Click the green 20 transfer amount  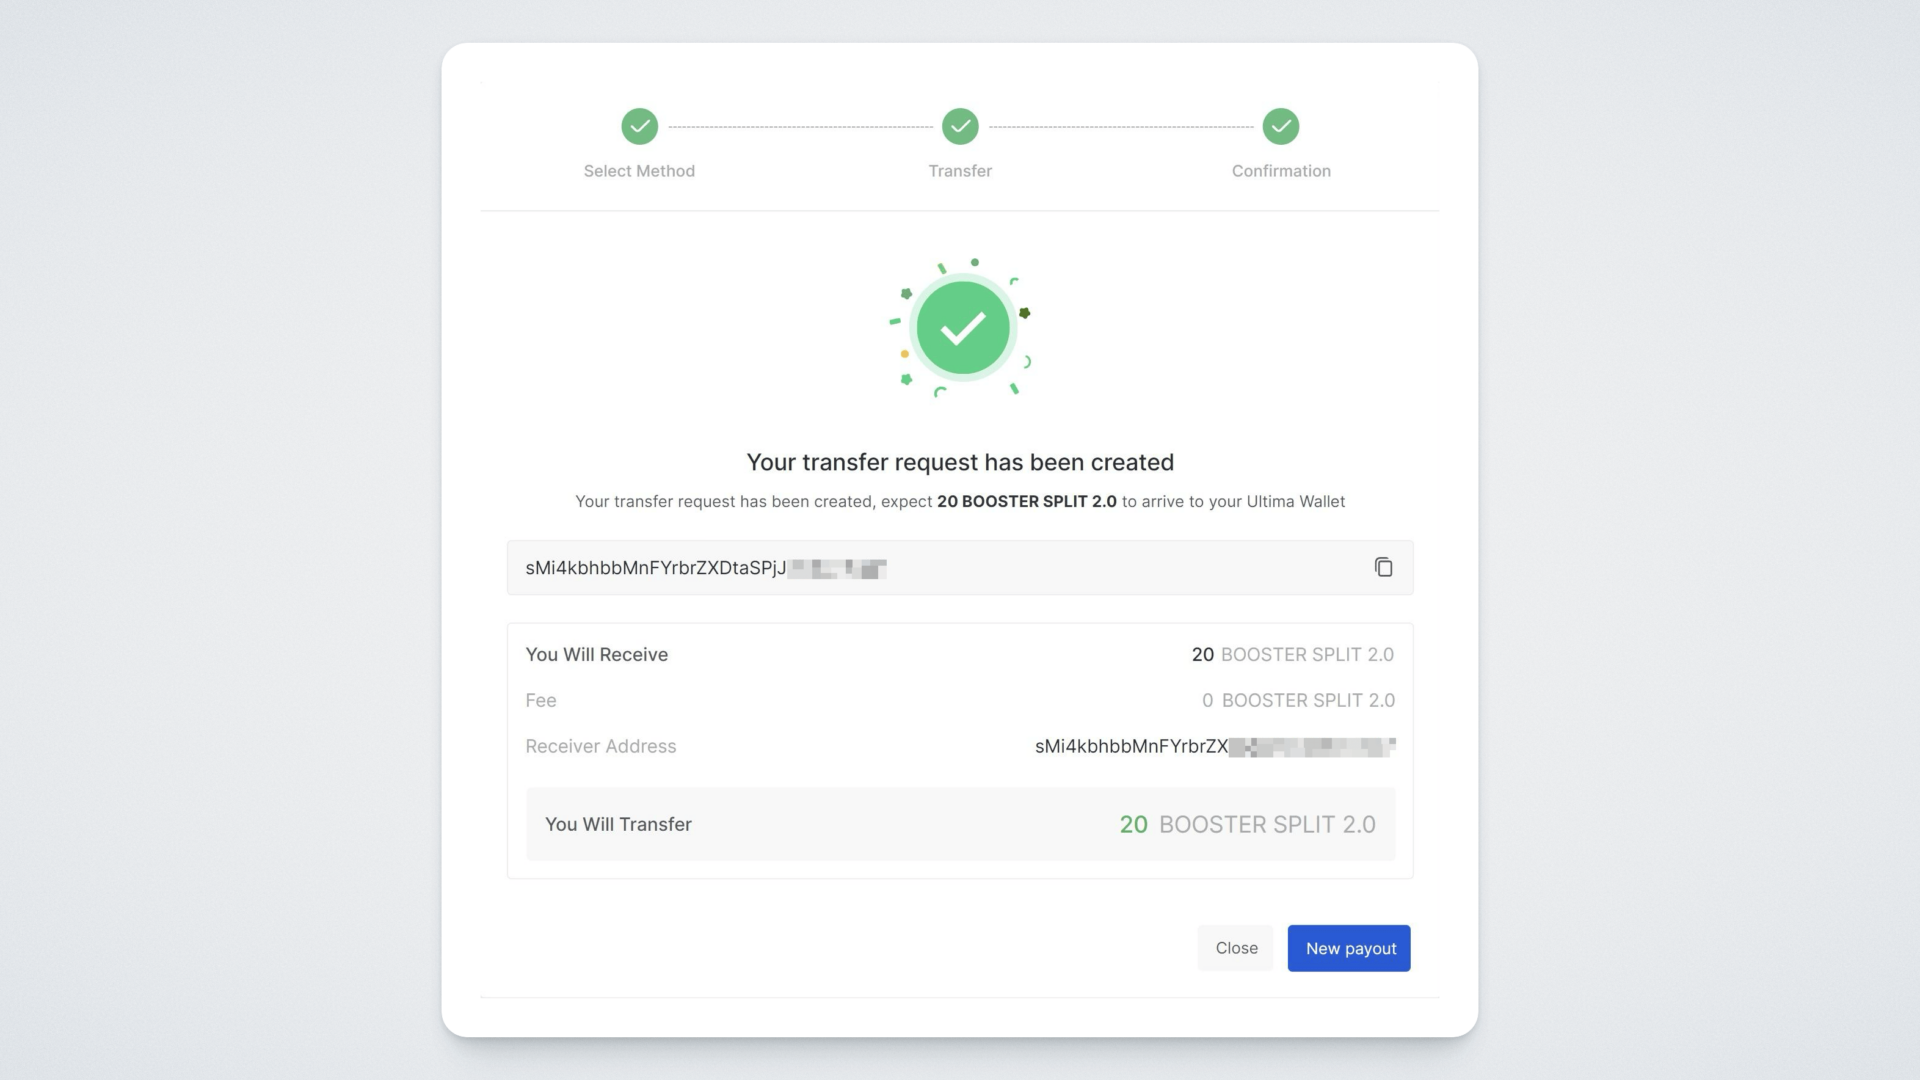[1133, 824]
